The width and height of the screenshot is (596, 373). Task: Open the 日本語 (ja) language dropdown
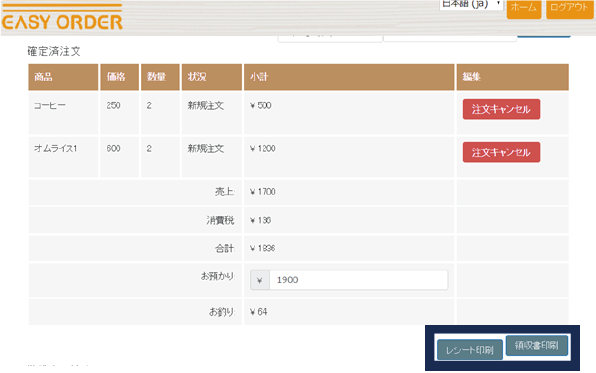tap(471, 5)
